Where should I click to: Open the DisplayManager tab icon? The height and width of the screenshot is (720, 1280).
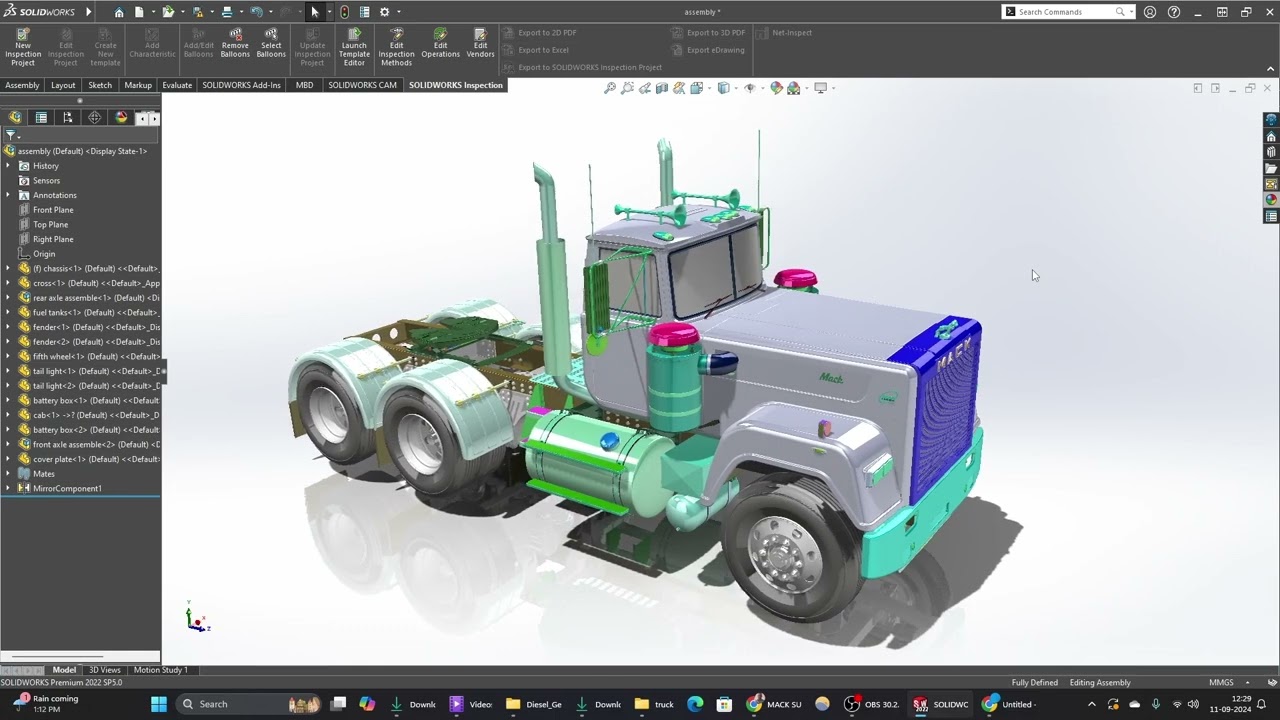coord(121,118)
